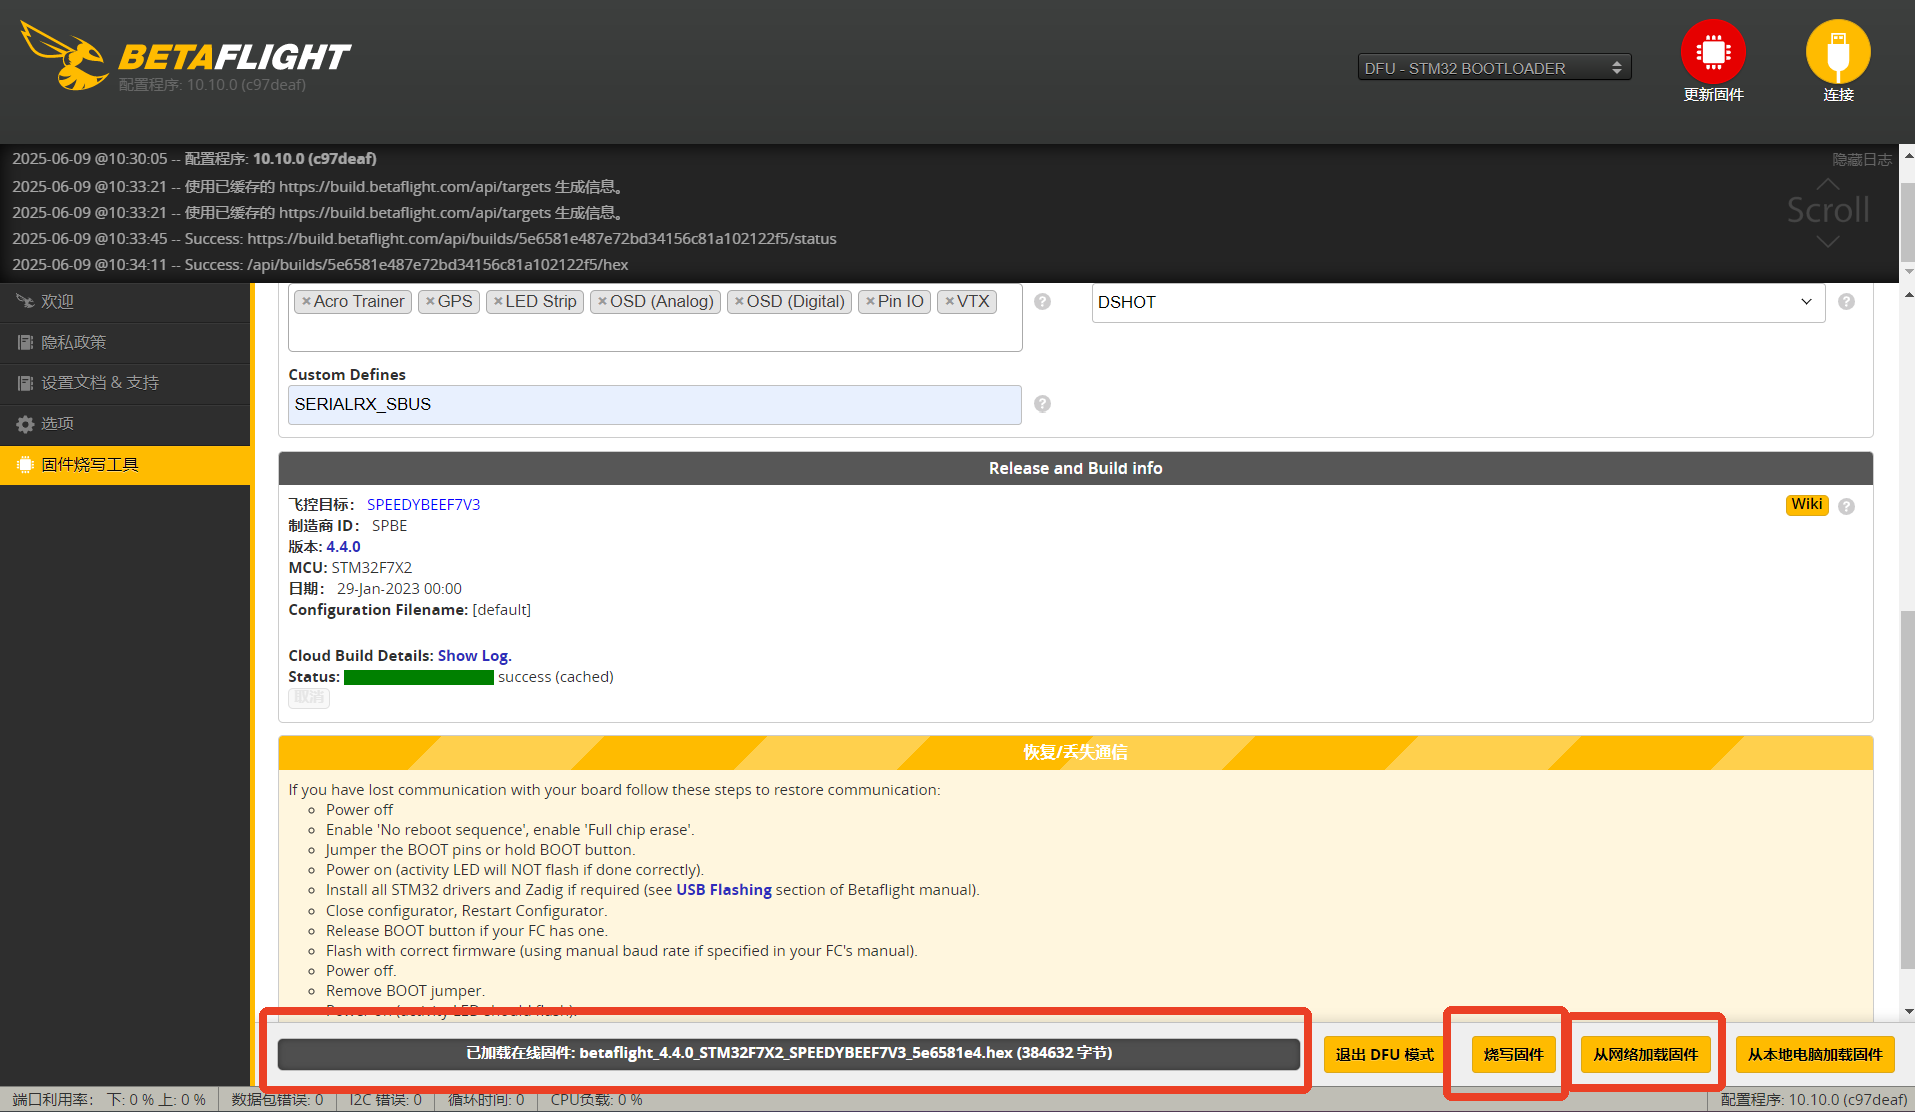Open the 设置文档 & 支持 tab
The image size is (1915, 1112).
point(125,383)
